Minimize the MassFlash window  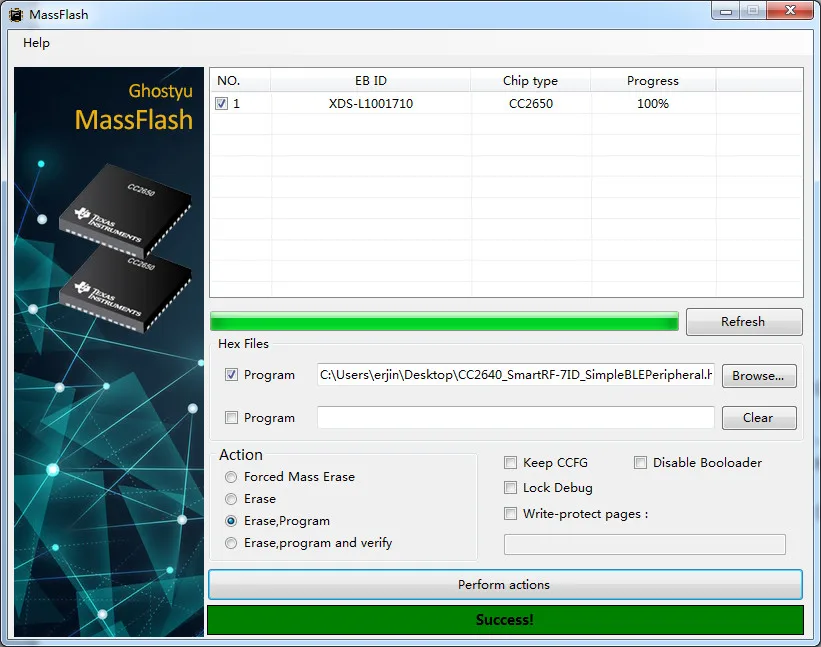click(x=726, y=11)
